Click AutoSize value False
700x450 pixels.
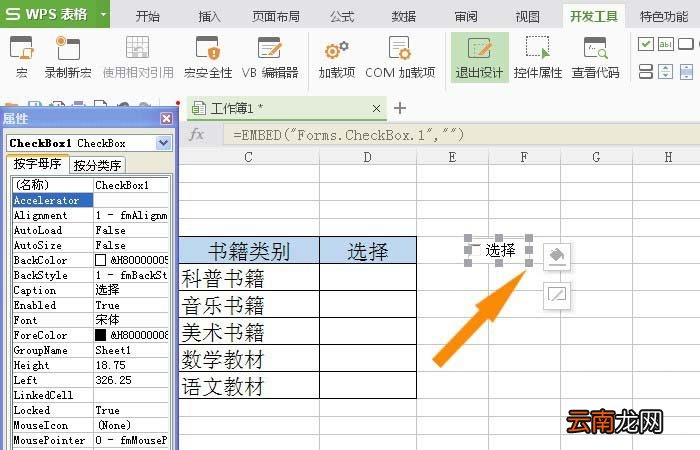tap(131, 245)
